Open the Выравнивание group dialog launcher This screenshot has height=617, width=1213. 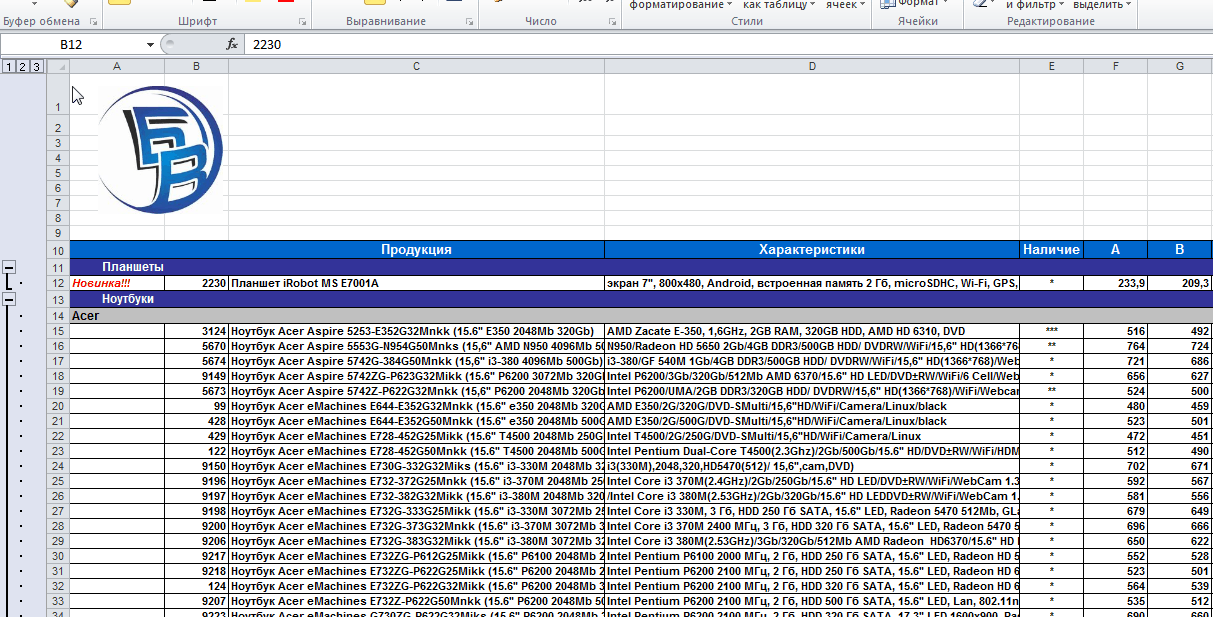[469, 21]
